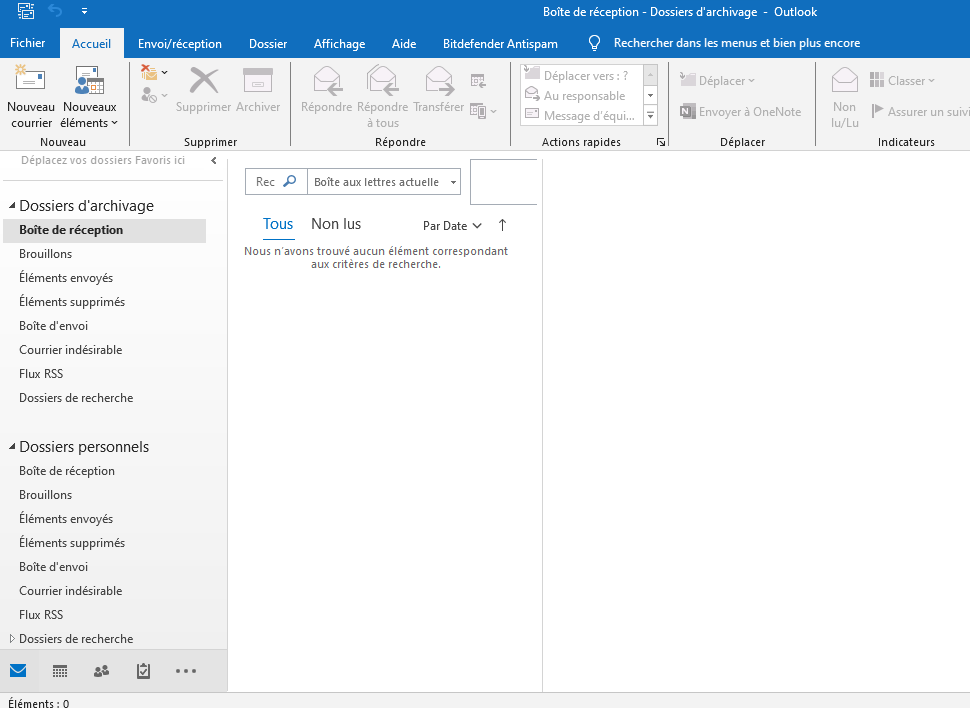The width and height of the screenshot is (970, 708).
Task: Open the Boîte aux lettres actuelle dropdown
Action: pos(453,182)
